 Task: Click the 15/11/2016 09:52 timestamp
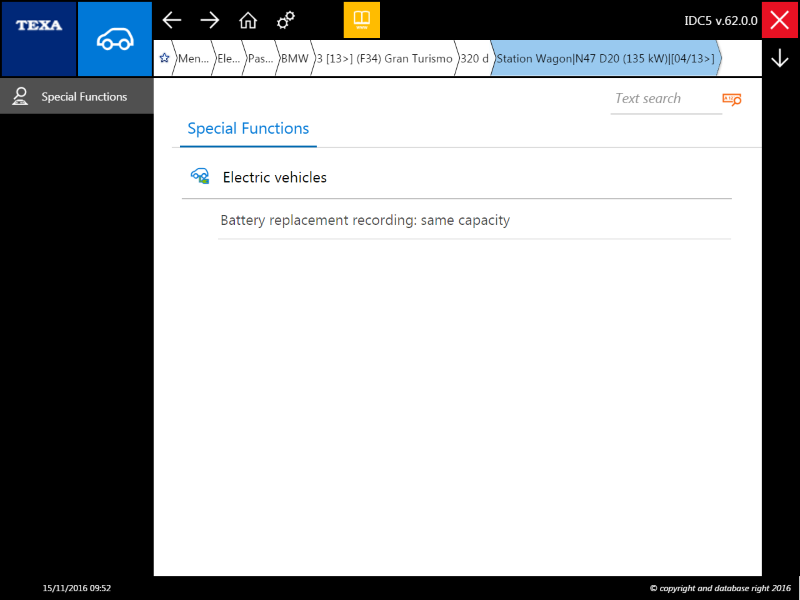(77, 588)
